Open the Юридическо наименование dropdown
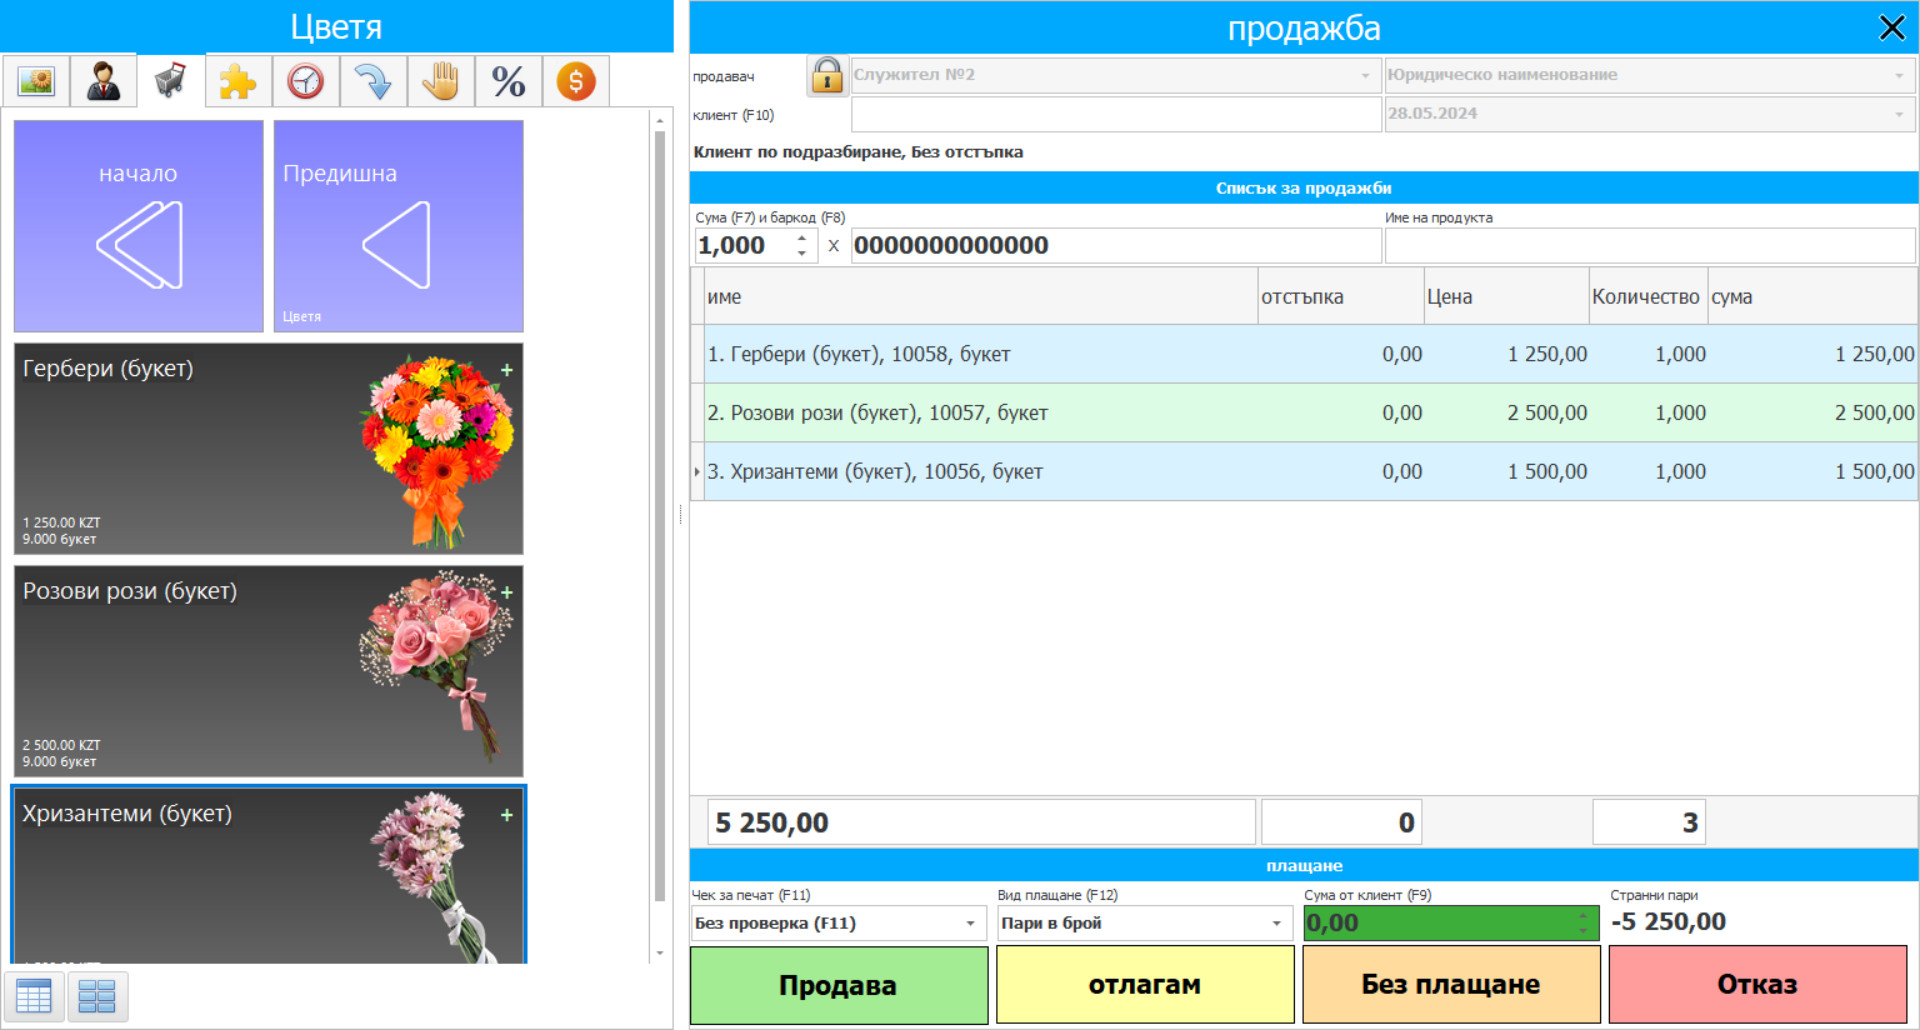The height and width of the screenshot is (1030, 1920). [x=1649, y=75]
